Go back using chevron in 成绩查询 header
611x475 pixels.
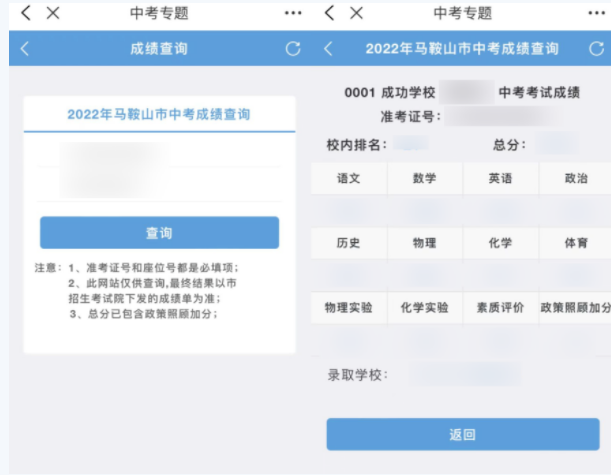point(25,48)
